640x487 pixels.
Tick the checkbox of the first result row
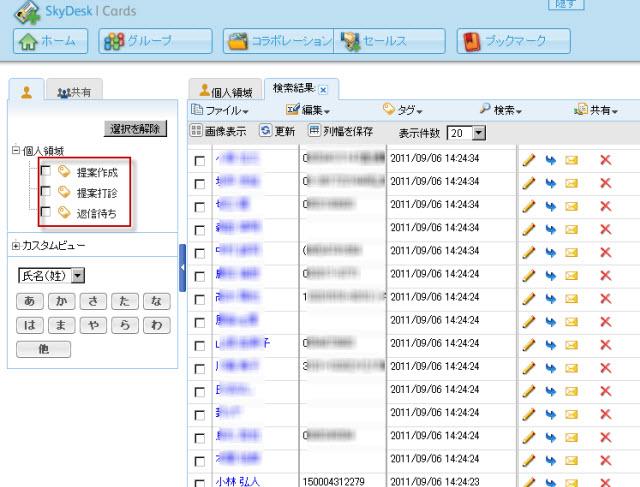[200, 161]
